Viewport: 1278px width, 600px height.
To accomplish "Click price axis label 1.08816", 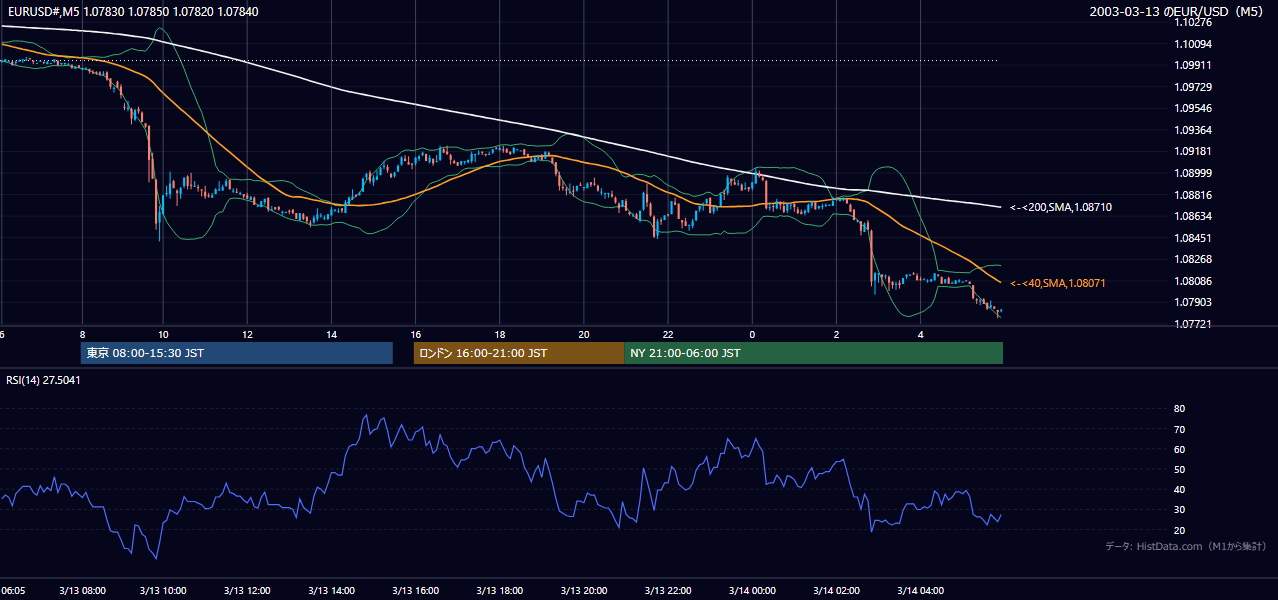I will click(x=1193, y=195).
